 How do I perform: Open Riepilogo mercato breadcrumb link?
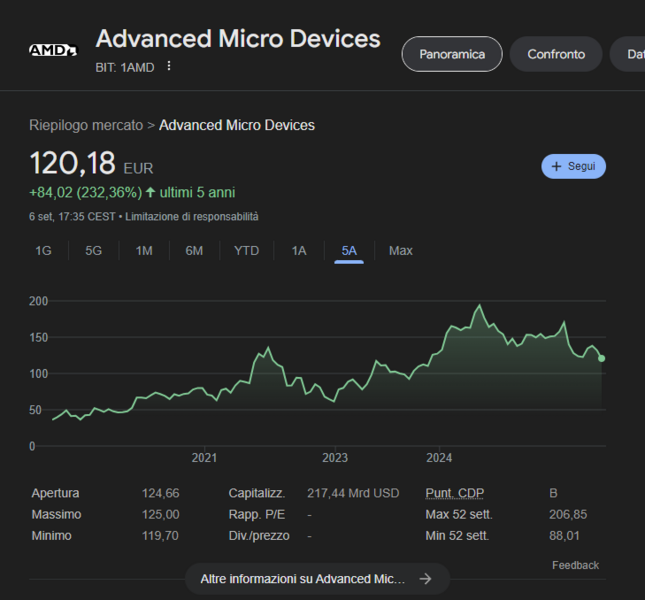coord(85,125)
